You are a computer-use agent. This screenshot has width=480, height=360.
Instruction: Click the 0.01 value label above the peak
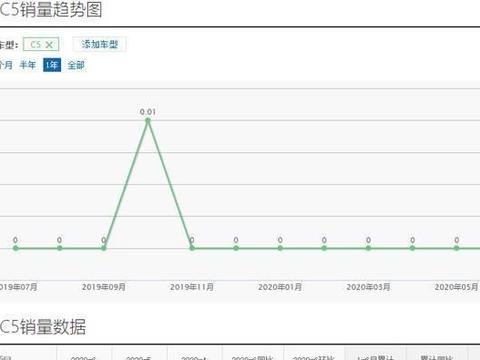148,112
